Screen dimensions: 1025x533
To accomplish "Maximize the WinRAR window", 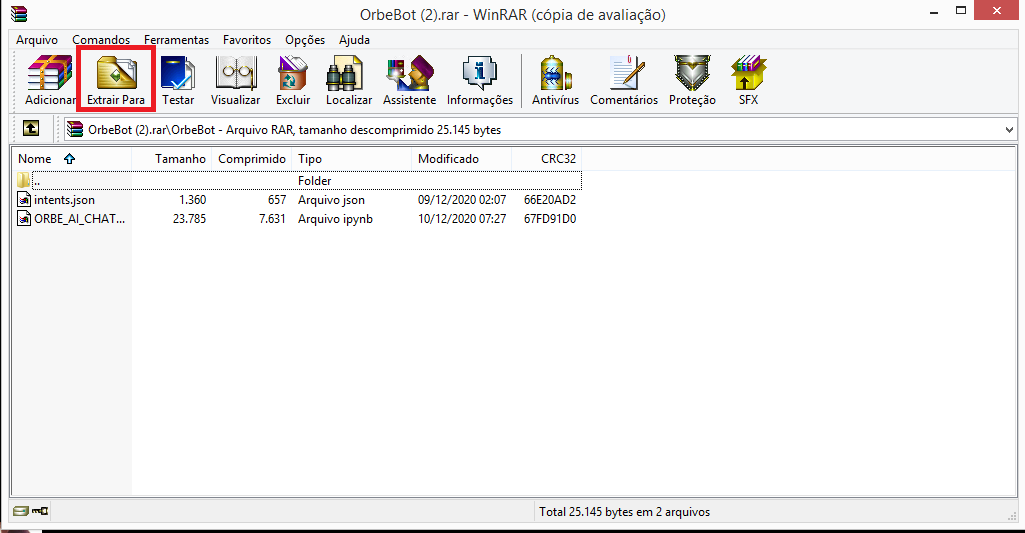I will [961, 10].
